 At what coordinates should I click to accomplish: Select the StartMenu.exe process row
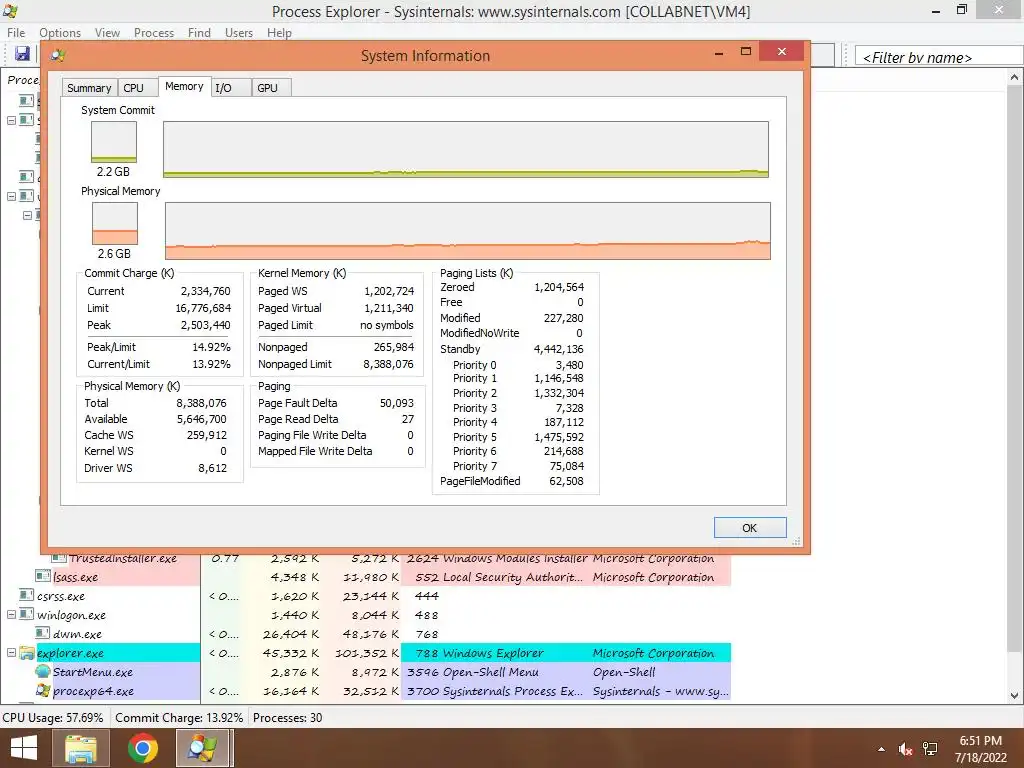click(366, 671)
